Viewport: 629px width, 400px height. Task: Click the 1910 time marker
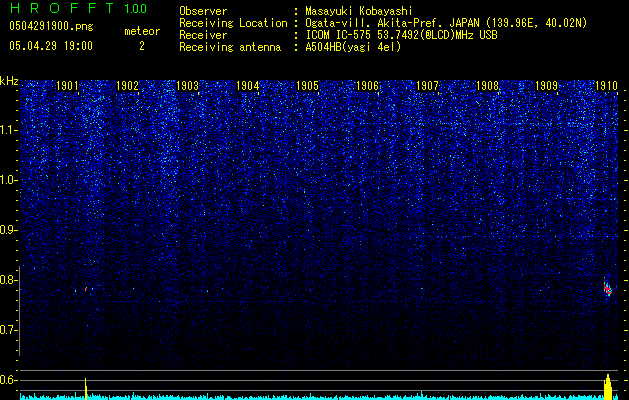pyautogui.click(x=606, y=85)
